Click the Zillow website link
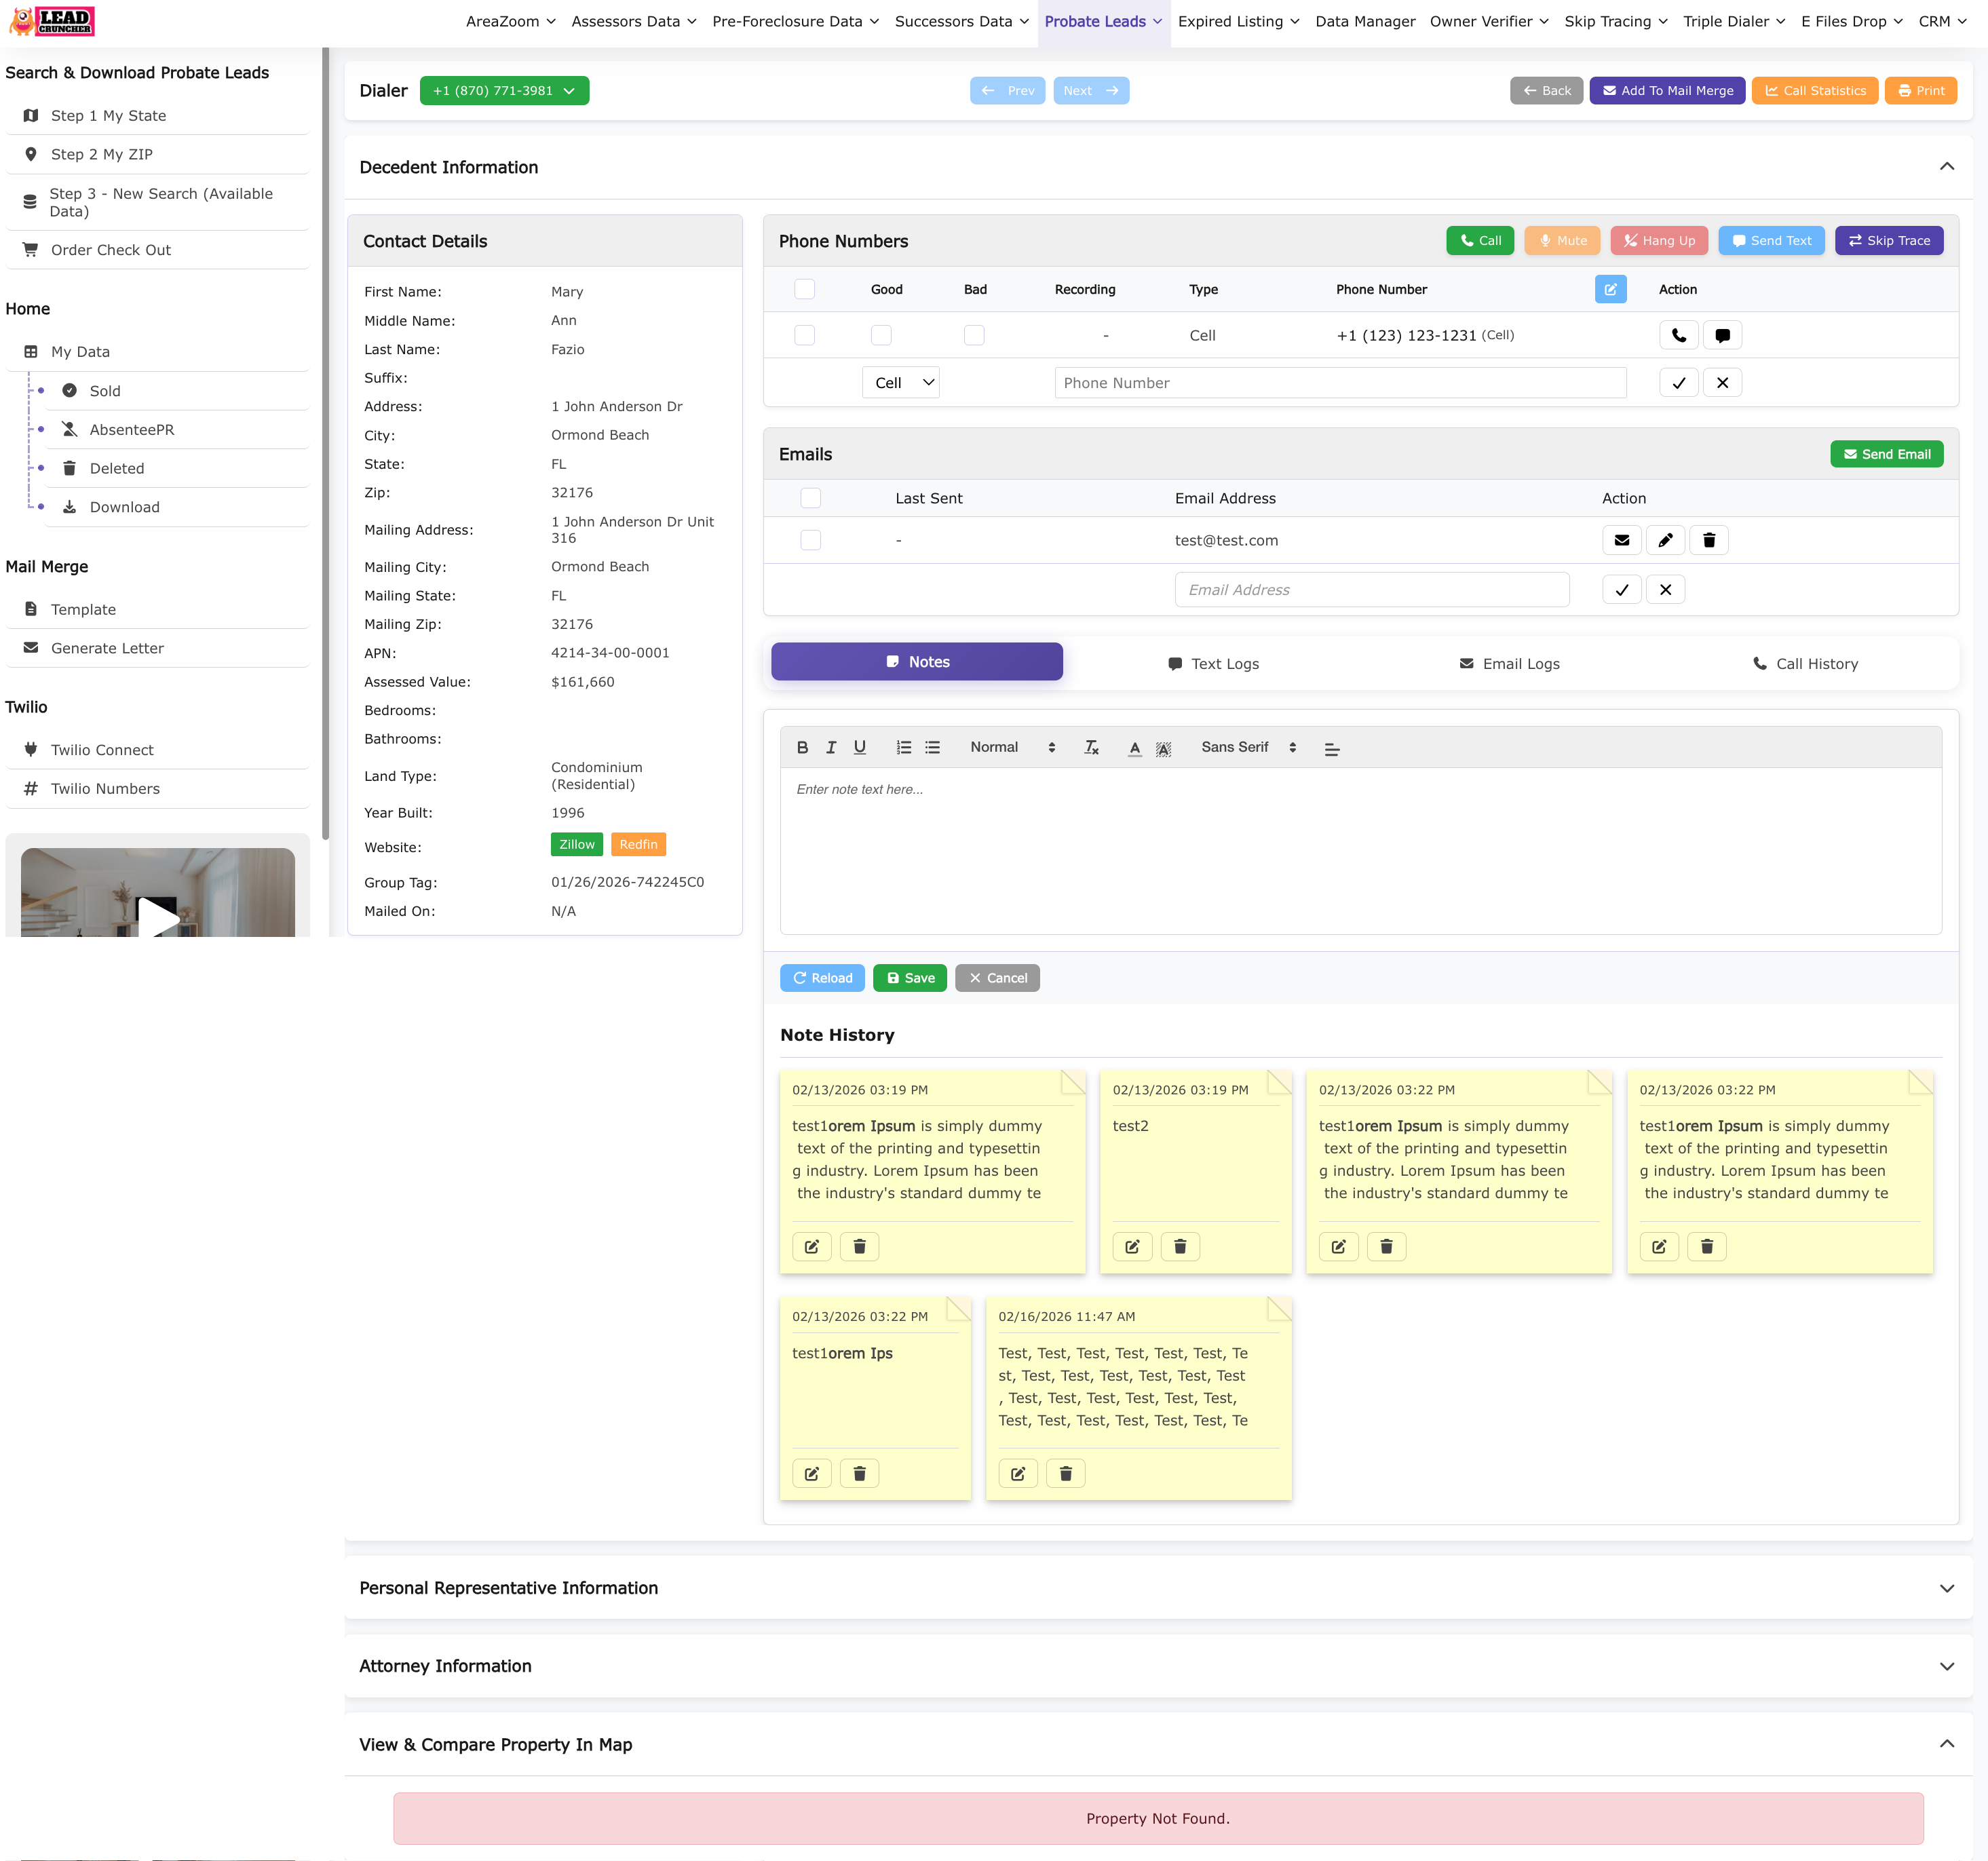The width and height of the screenshot is (1988, 1861). (x=576, y=844)
